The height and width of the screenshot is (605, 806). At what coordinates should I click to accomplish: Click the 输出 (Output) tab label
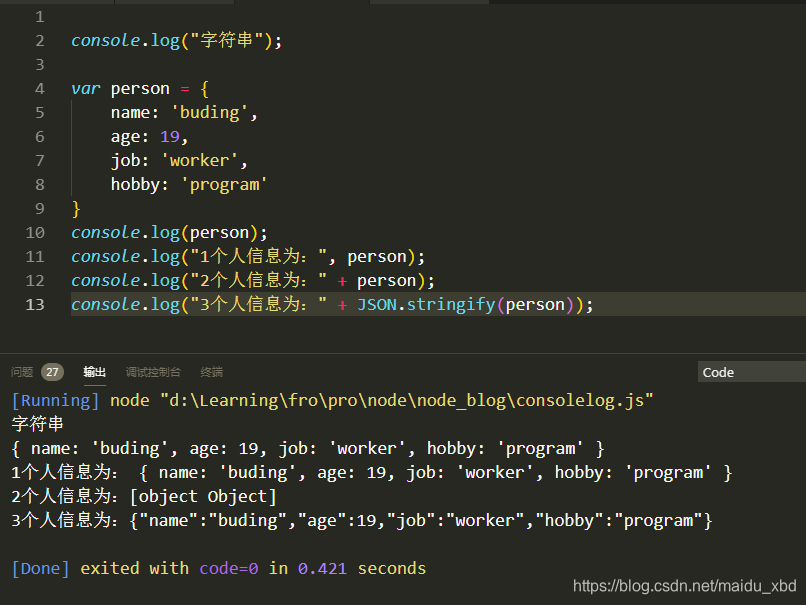(x=94, y=371)
